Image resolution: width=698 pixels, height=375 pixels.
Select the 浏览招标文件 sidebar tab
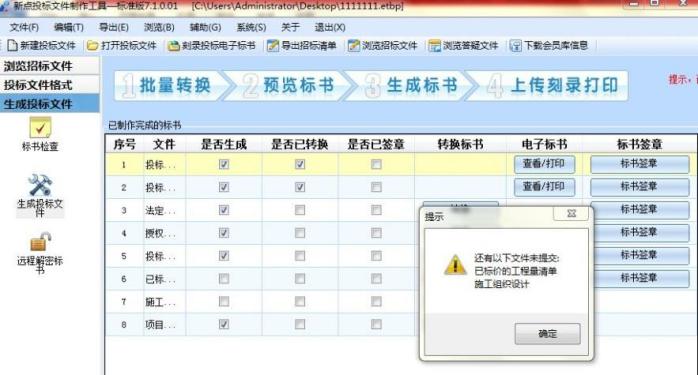point(49,66)
